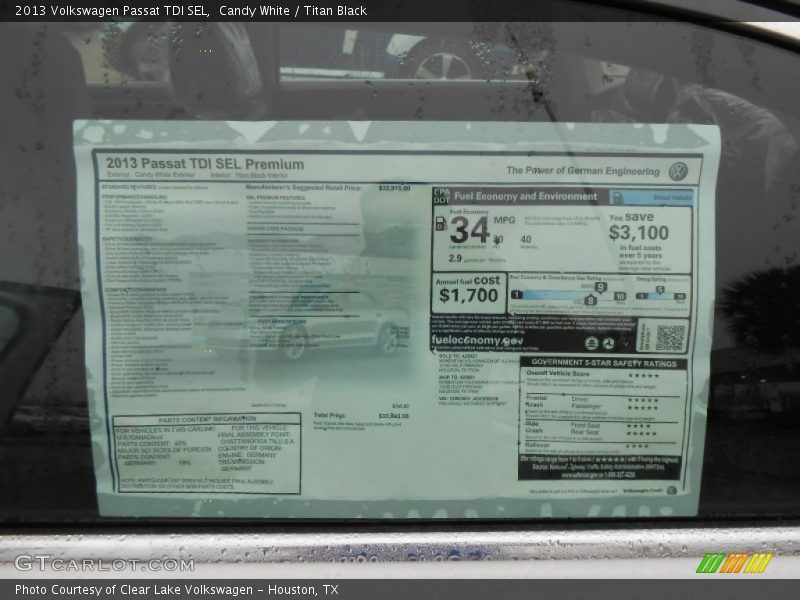Click the Photo Courtesy of Clear Lake Volkswagen caption
The image size is (800, 600).
[x=176, y=590]
